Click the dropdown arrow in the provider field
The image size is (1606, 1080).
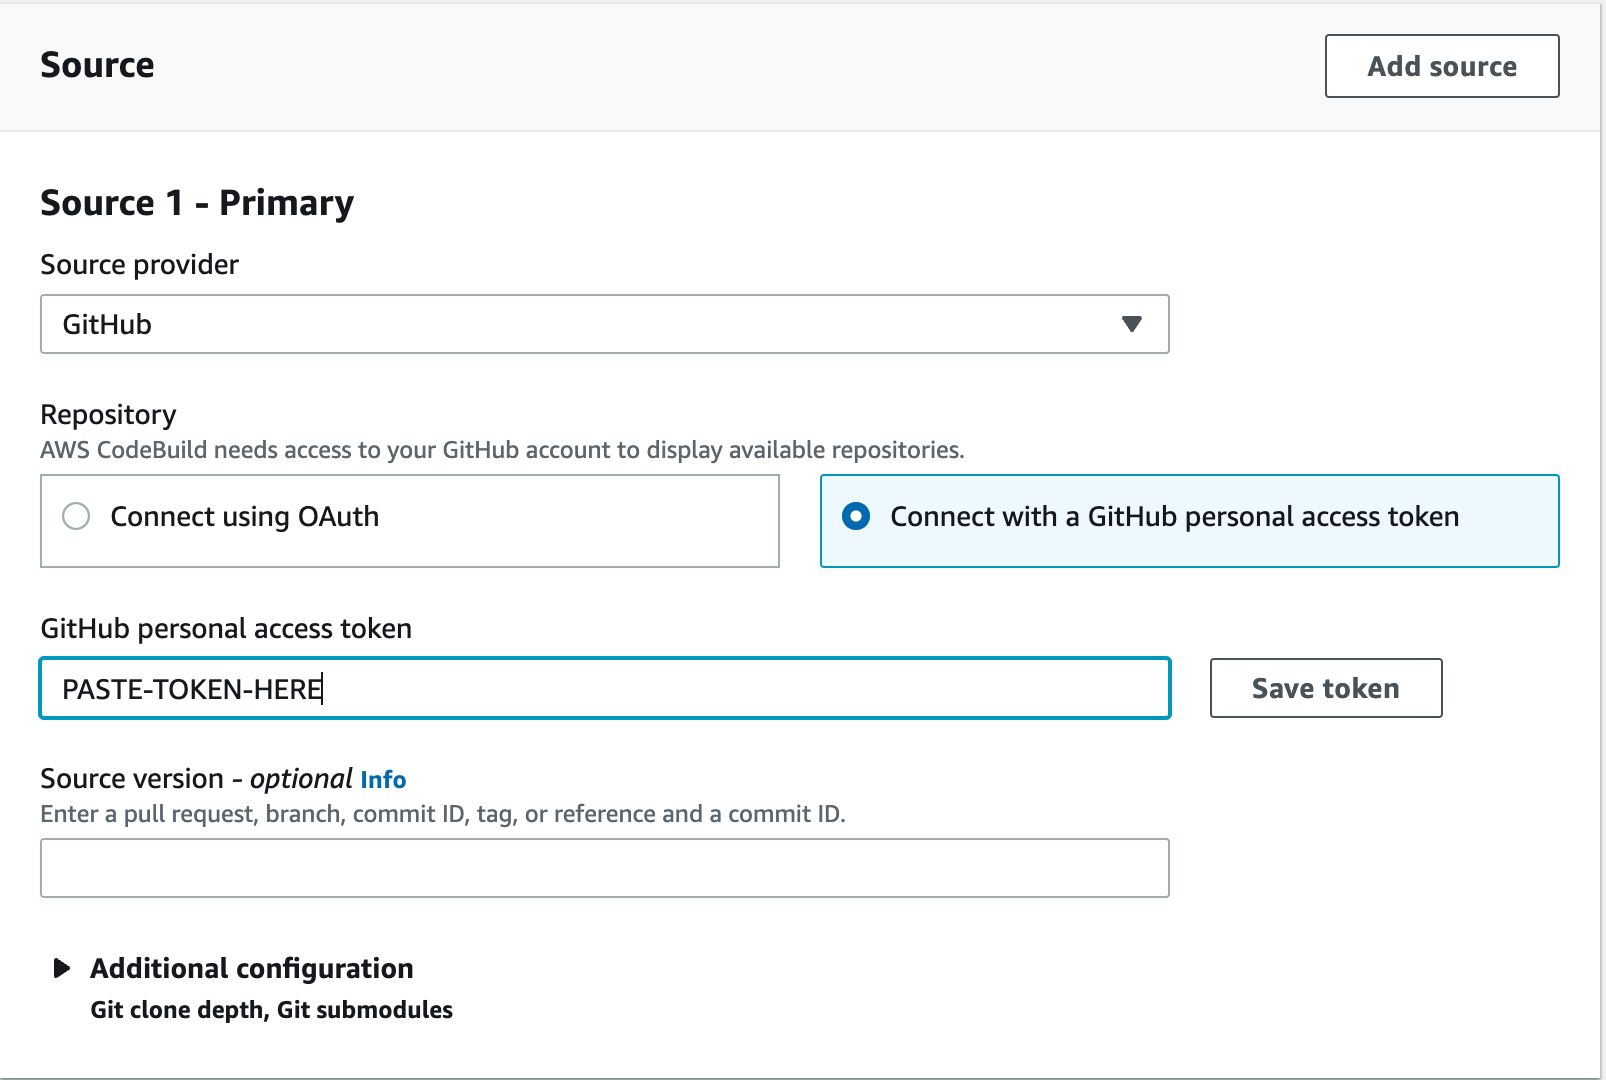[1130, 324]
